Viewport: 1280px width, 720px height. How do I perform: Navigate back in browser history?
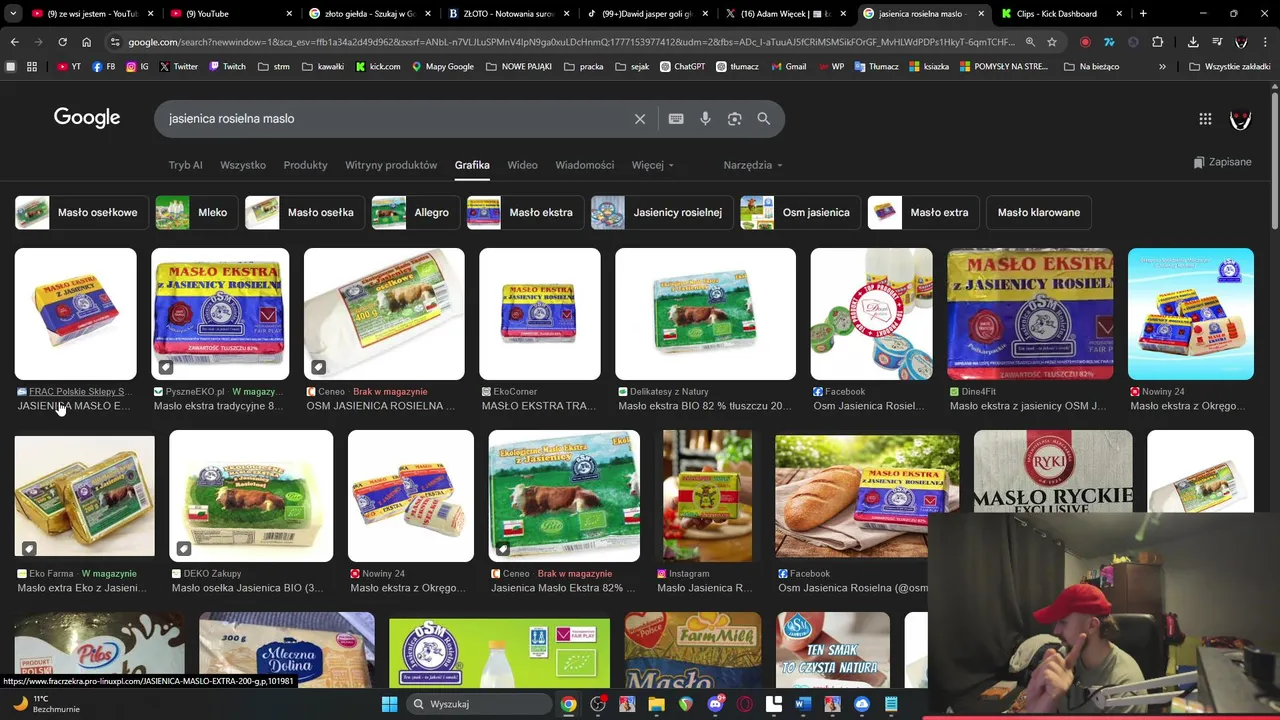(x=14, y=42)
